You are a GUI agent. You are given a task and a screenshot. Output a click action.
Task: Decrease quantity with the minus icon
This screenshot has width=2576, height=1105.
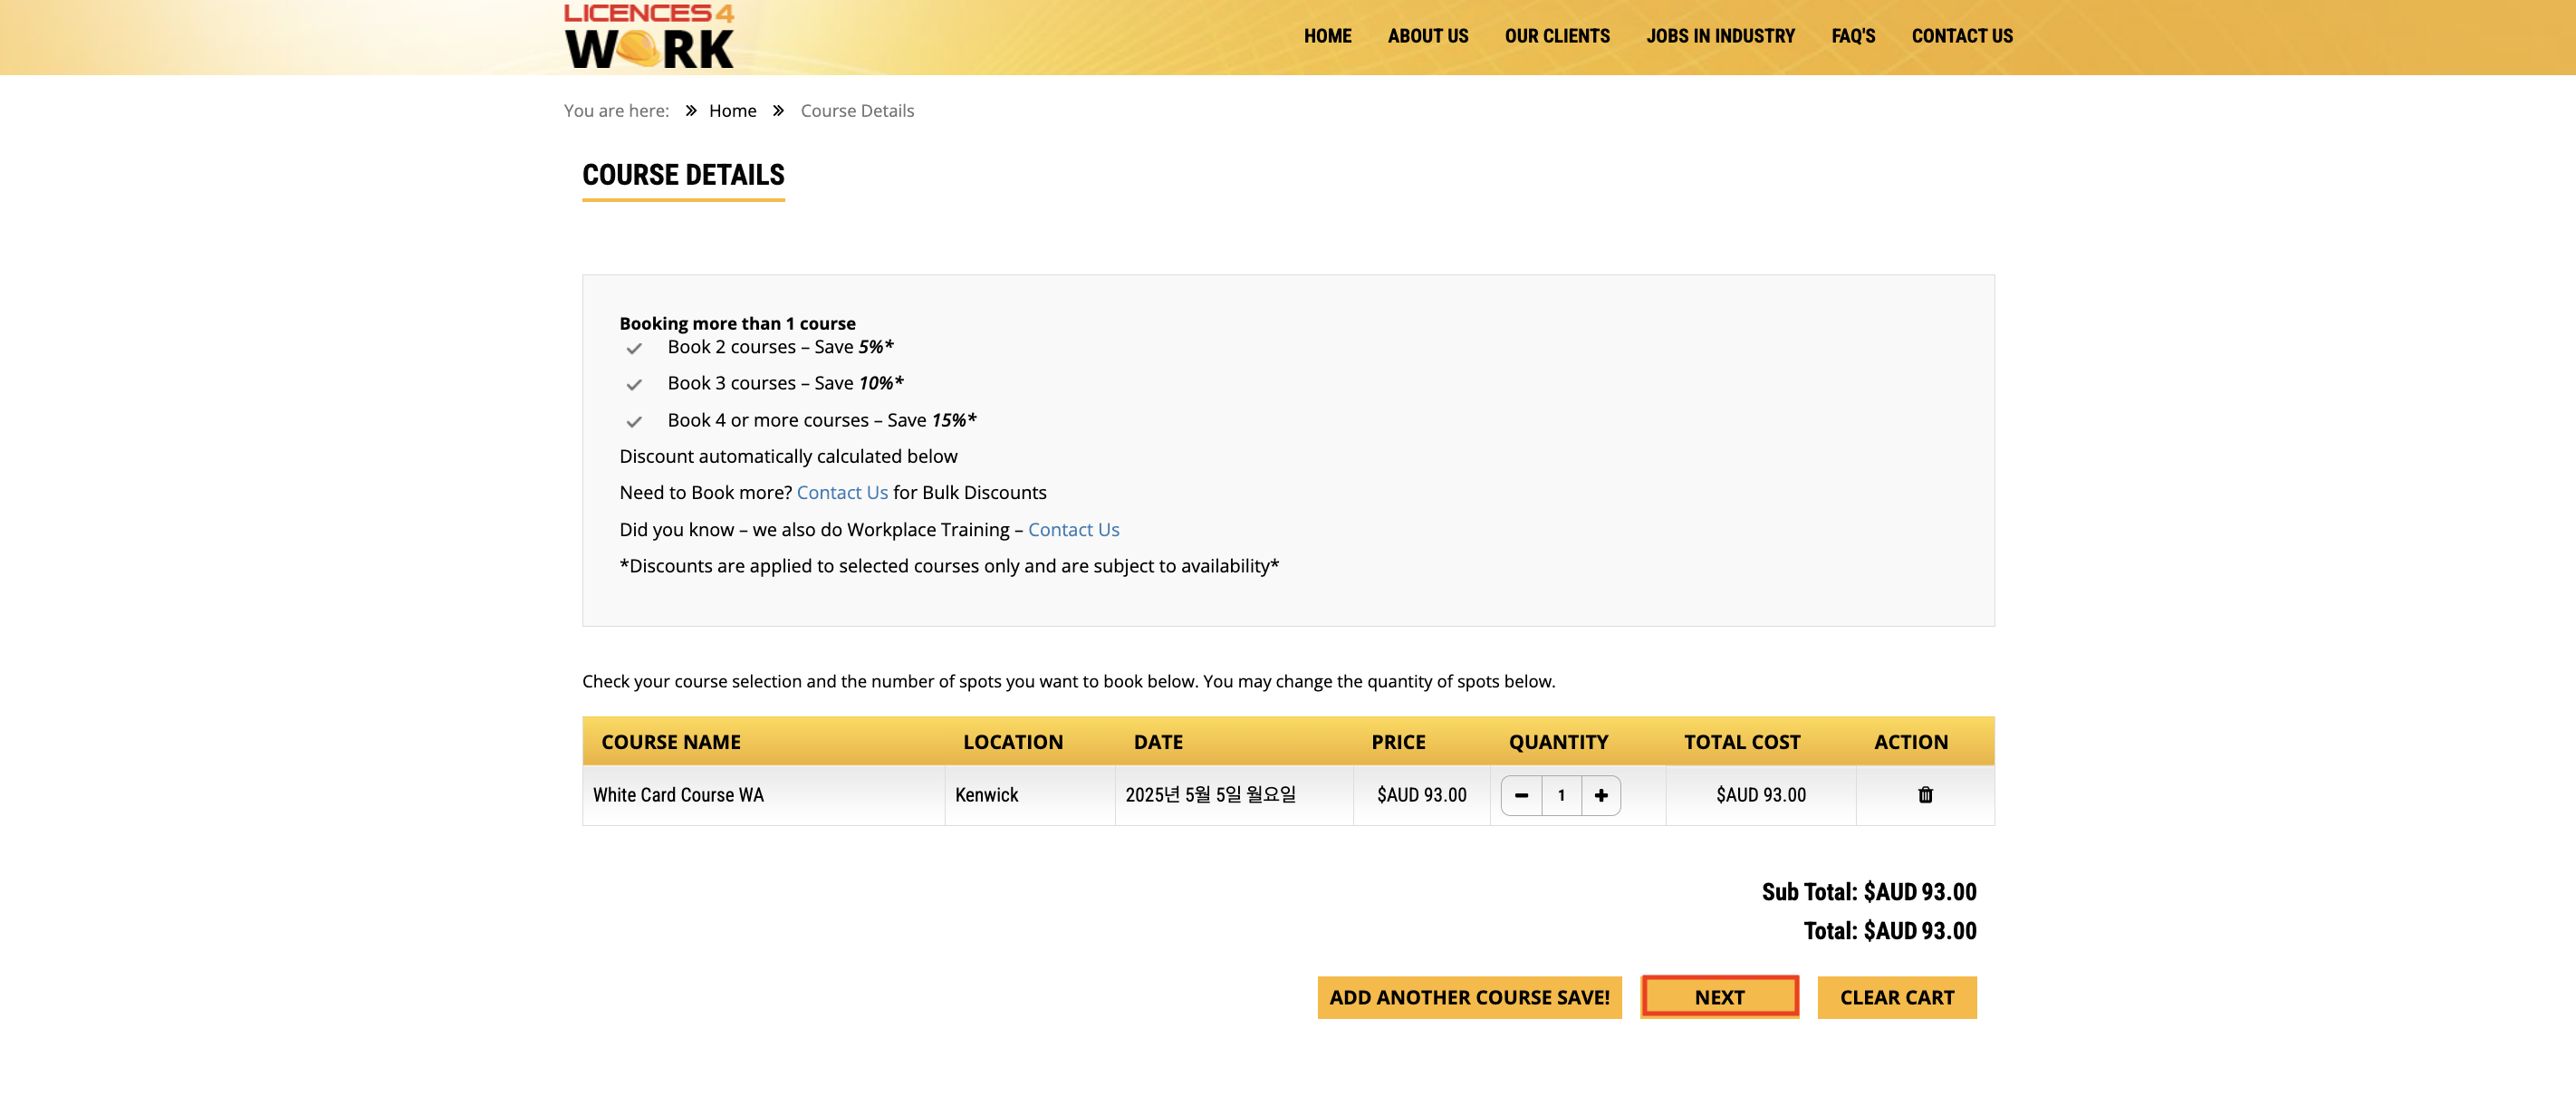click(1521, 796)
